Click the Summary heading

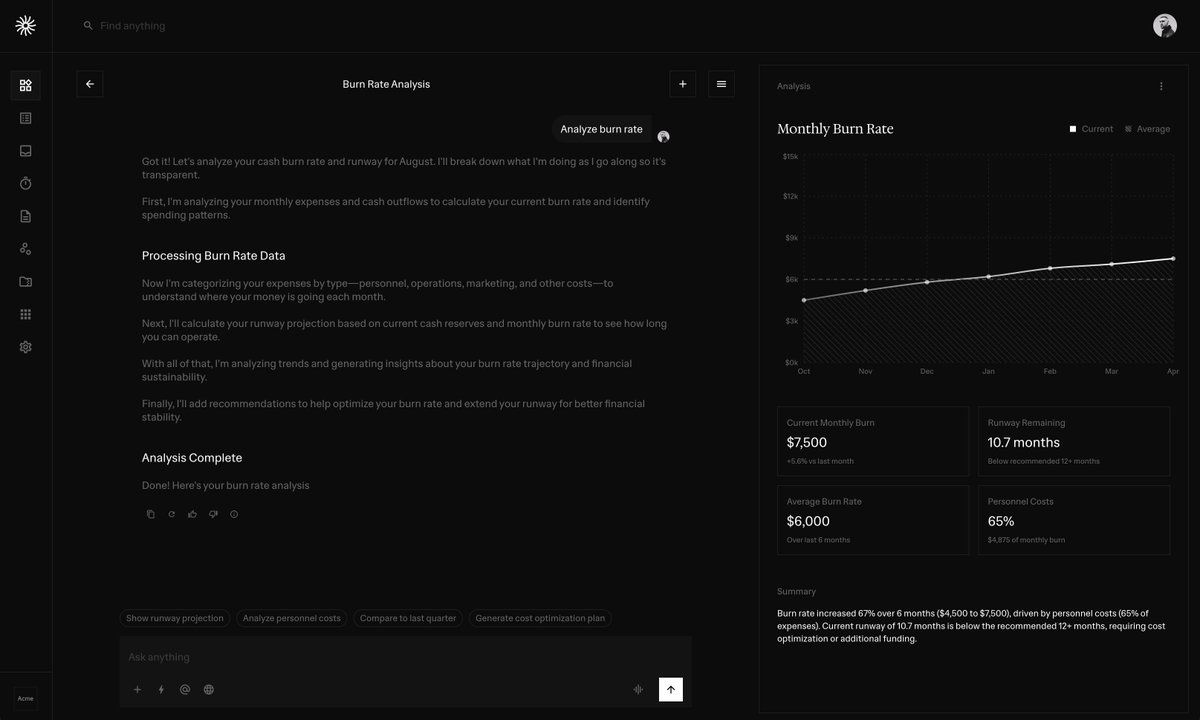click(796, 592)
